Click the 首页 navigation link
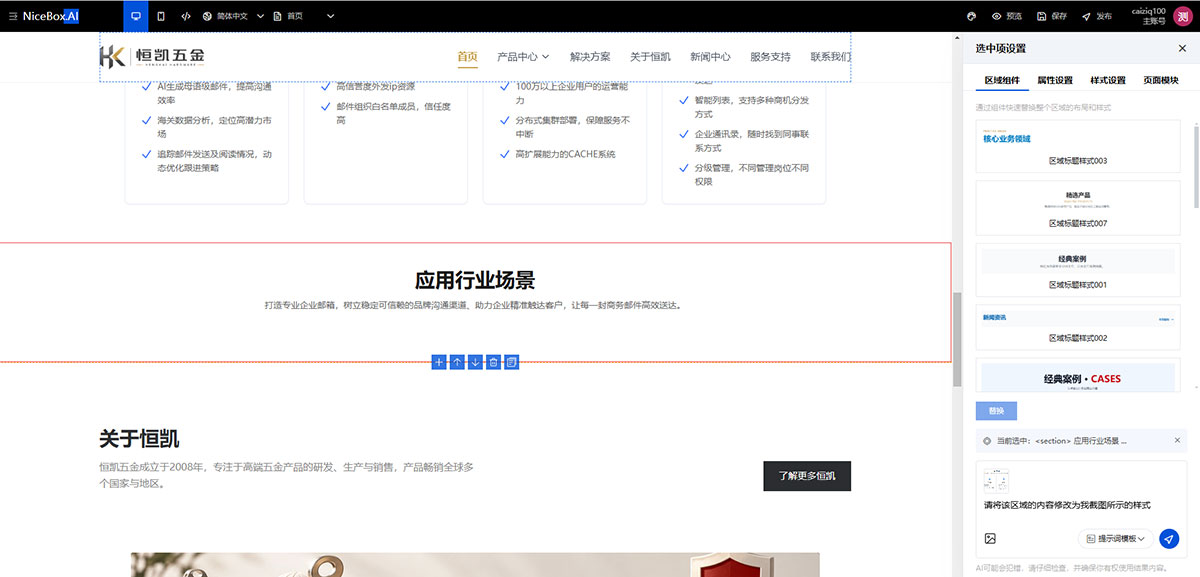 coord(467,57)
